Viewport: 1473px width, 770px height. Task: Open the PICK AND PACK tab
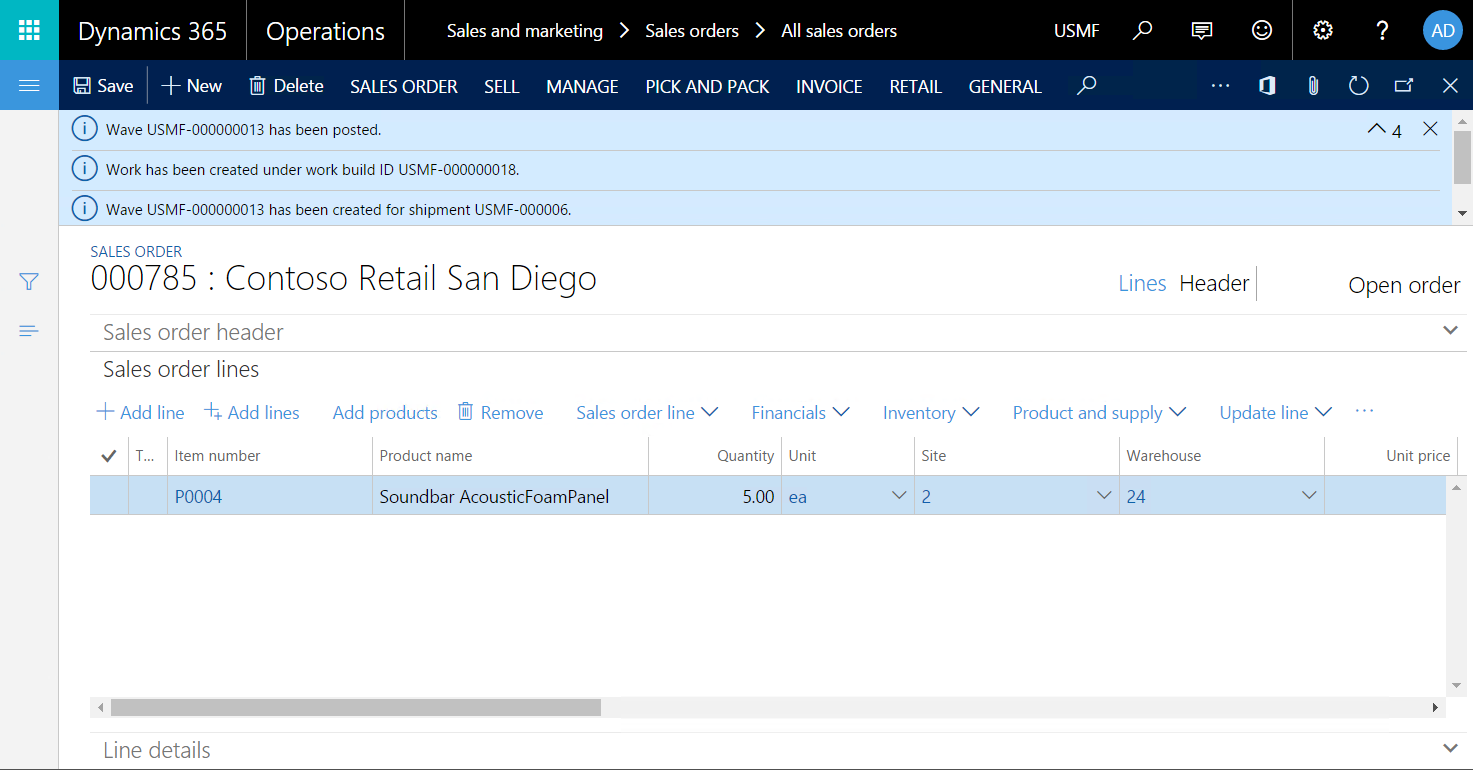pyautogui.click(x=707, y=87)
